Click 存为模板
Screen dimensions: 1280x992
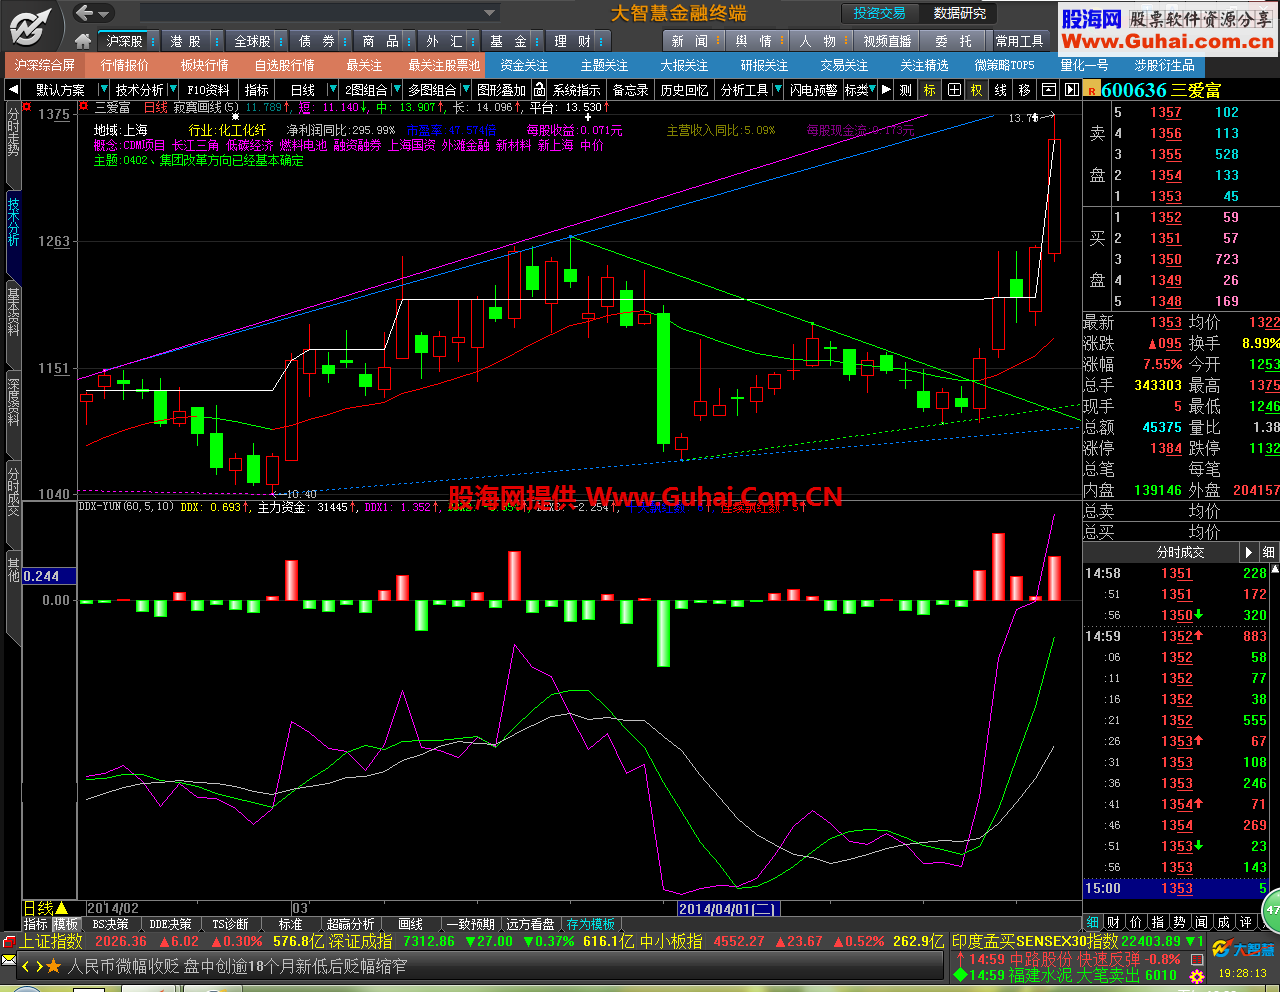tap(591, 924)
